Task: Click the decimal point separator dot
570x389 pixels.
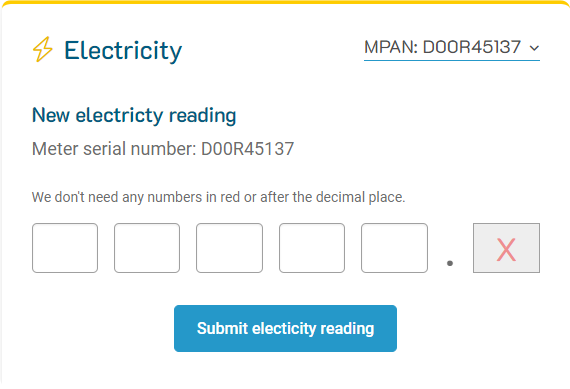Action: click(x=450, y=263)
